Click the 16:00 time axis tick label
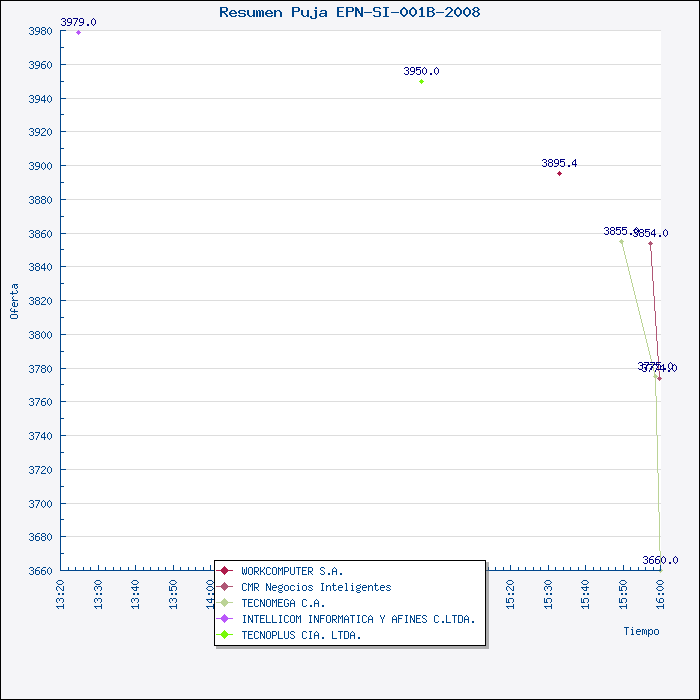Image resolution: width=700 pixels, height=700 pixels. tap(660, 594)
